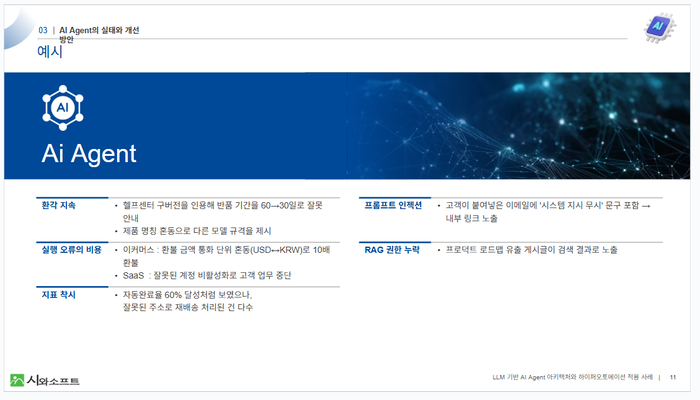Click the '프롬프트 인젝션' row label
This screenshot has width=700, height=400.
pos(393,205)
